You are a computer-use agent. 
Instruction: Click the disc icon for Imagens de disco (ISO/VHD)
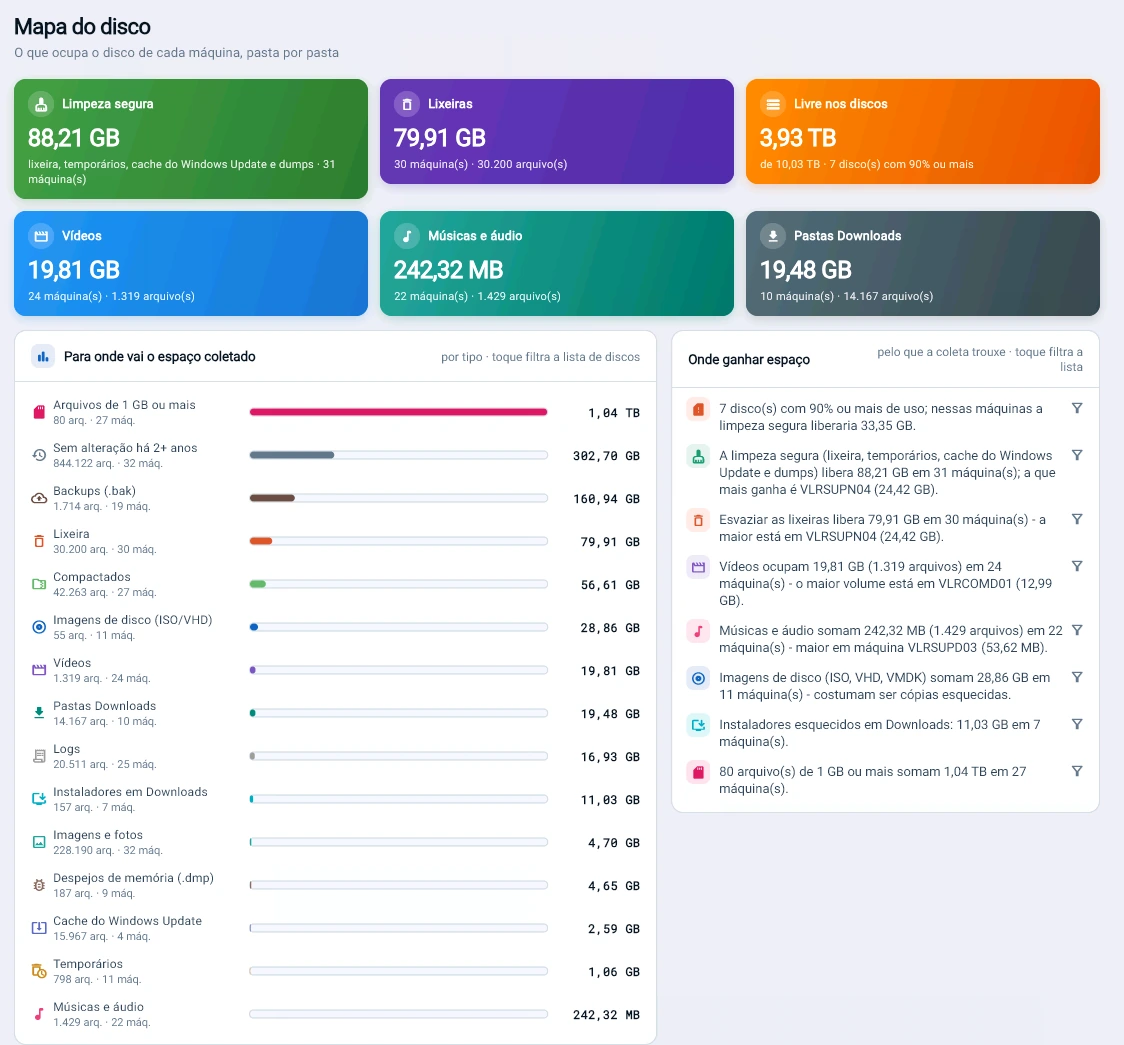(x=39, y=627)
